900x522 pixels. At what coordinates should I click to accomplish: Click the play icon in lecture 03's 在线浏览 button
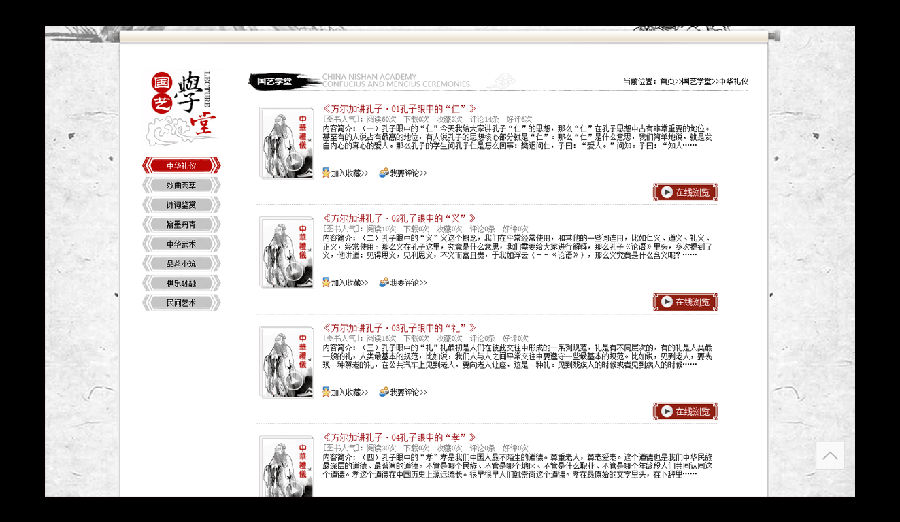[666, 411]
